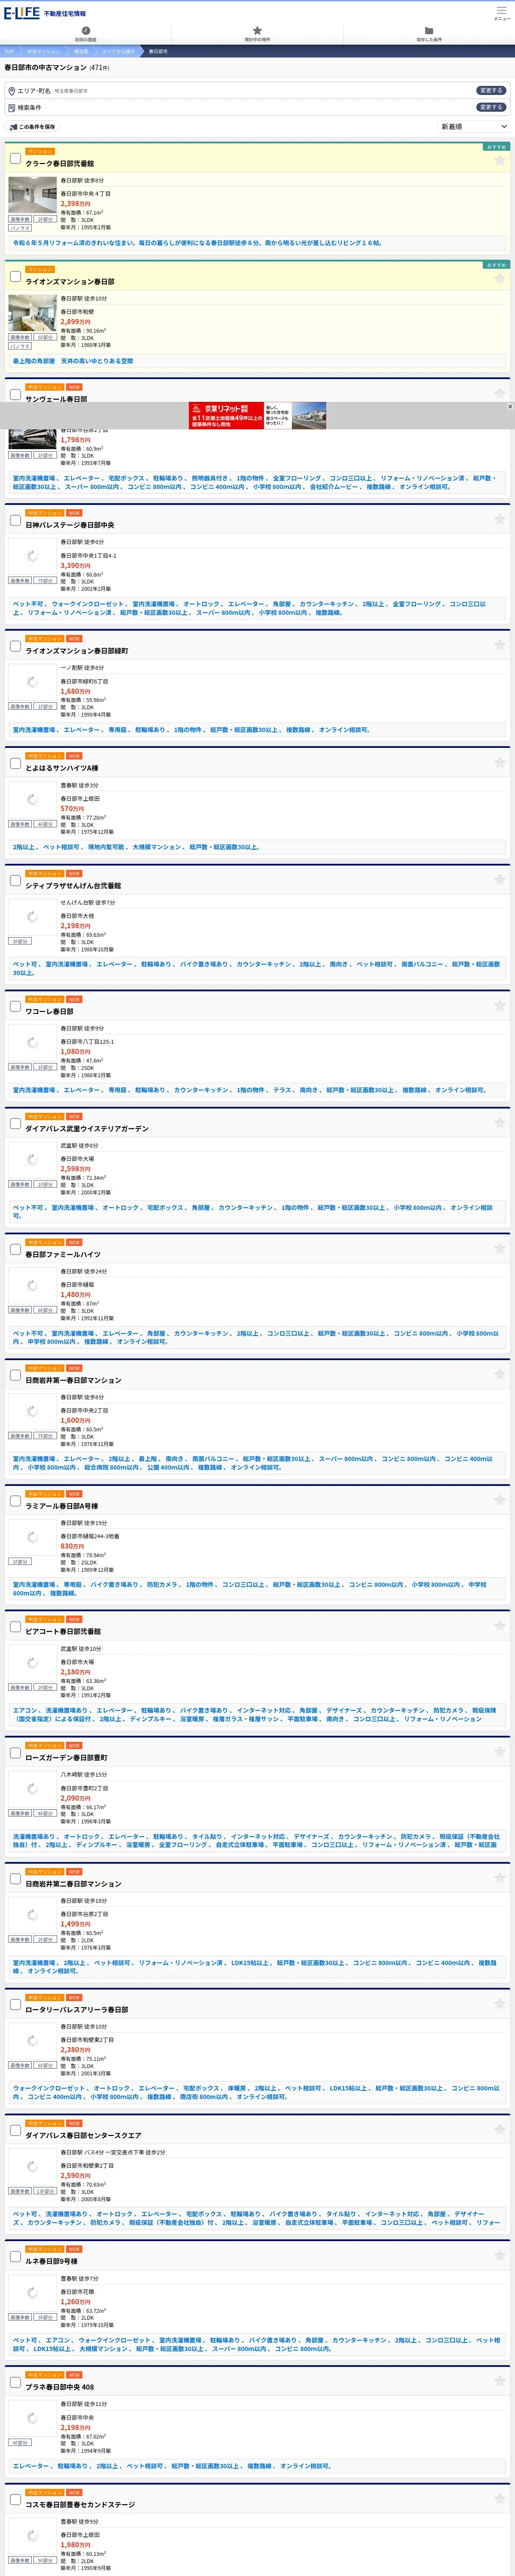Click the 1,980万円 price text
The height and width of the screenshot is (2576, 515).
[75, 2545]
